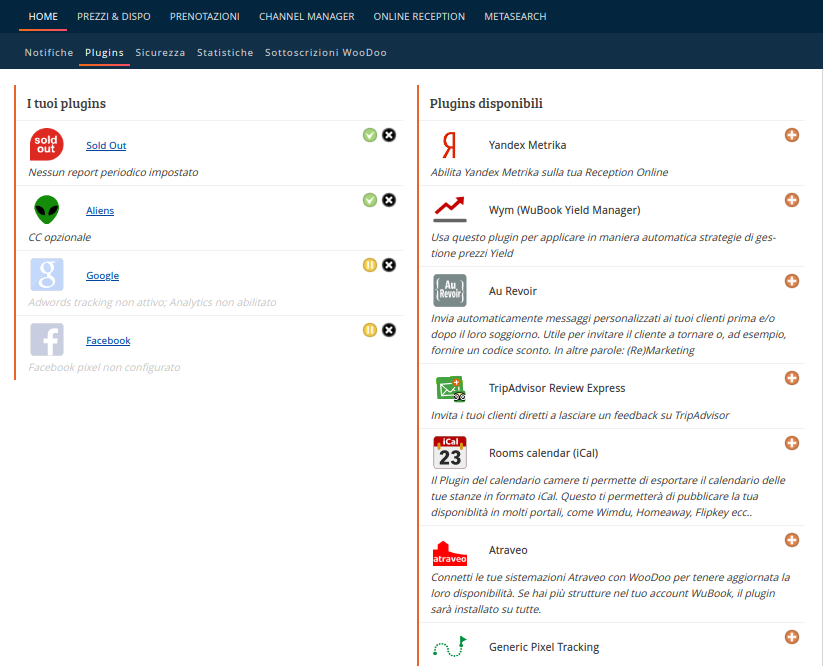The height and width of the screenshot is (666, 823).
Task: Open the Google plugin link
Action: tap(102, 276)
